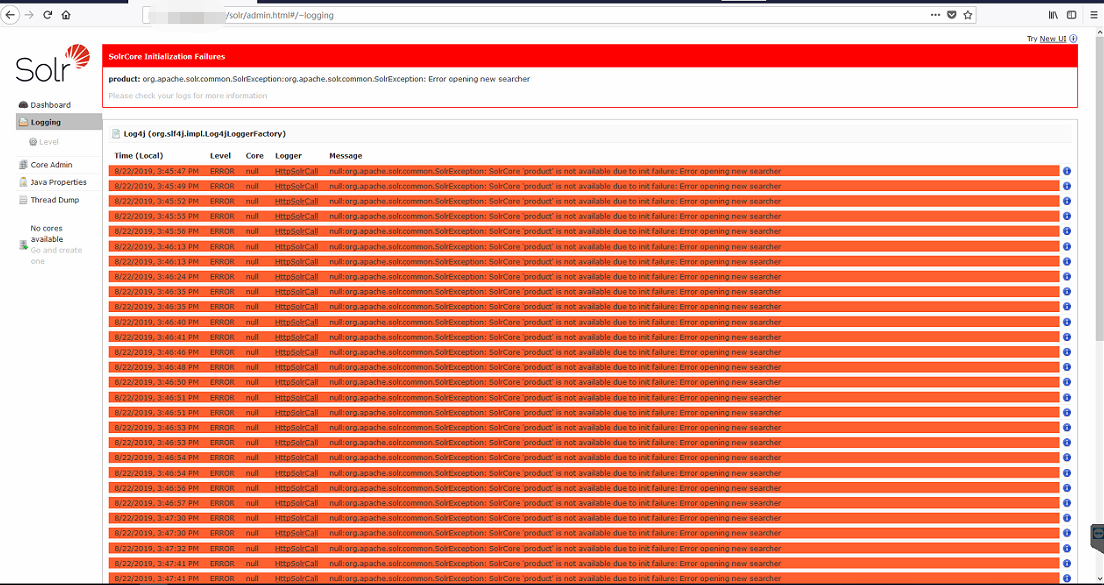Select the SolrCore Initialization Failures heading
Viewport: 1104px width, 585px height.
tap(167, 56)
